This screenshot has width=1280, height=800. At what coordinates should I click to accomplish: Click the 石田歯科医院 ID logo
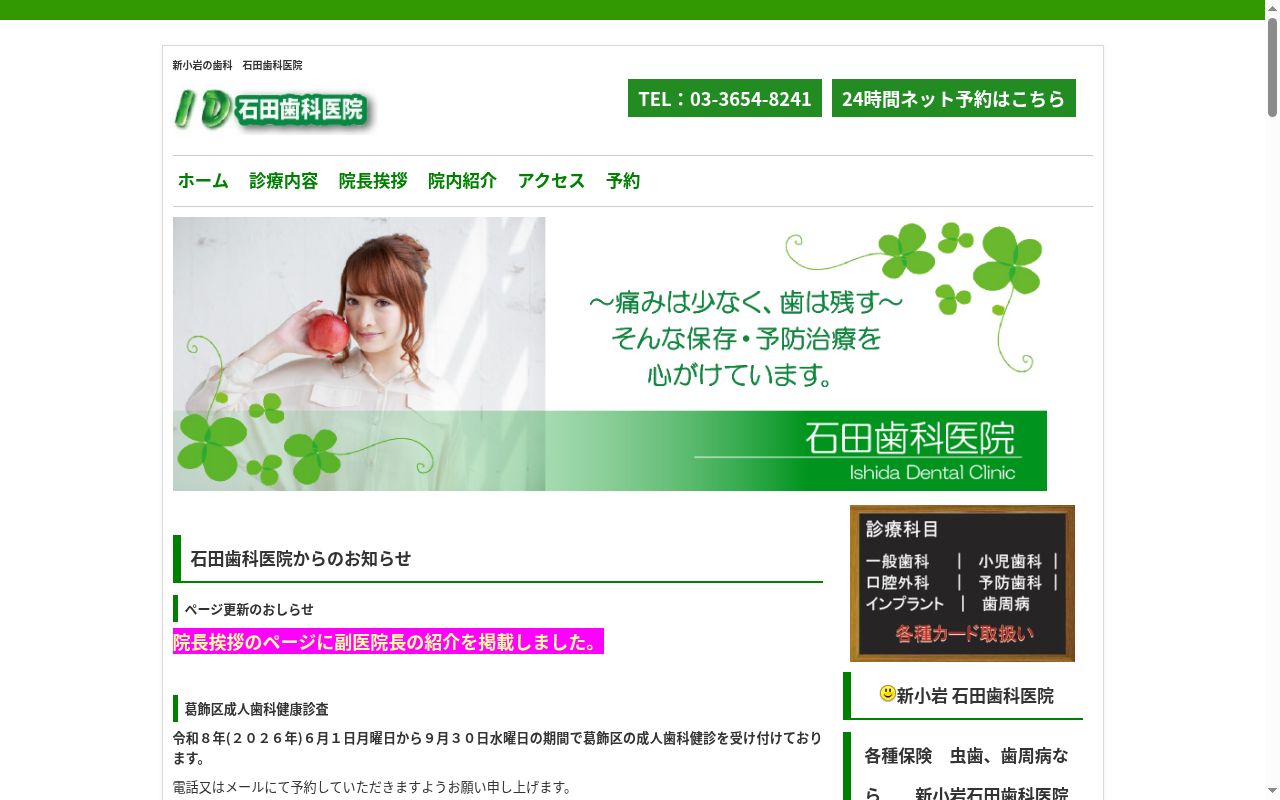click(x=273, y=109)
